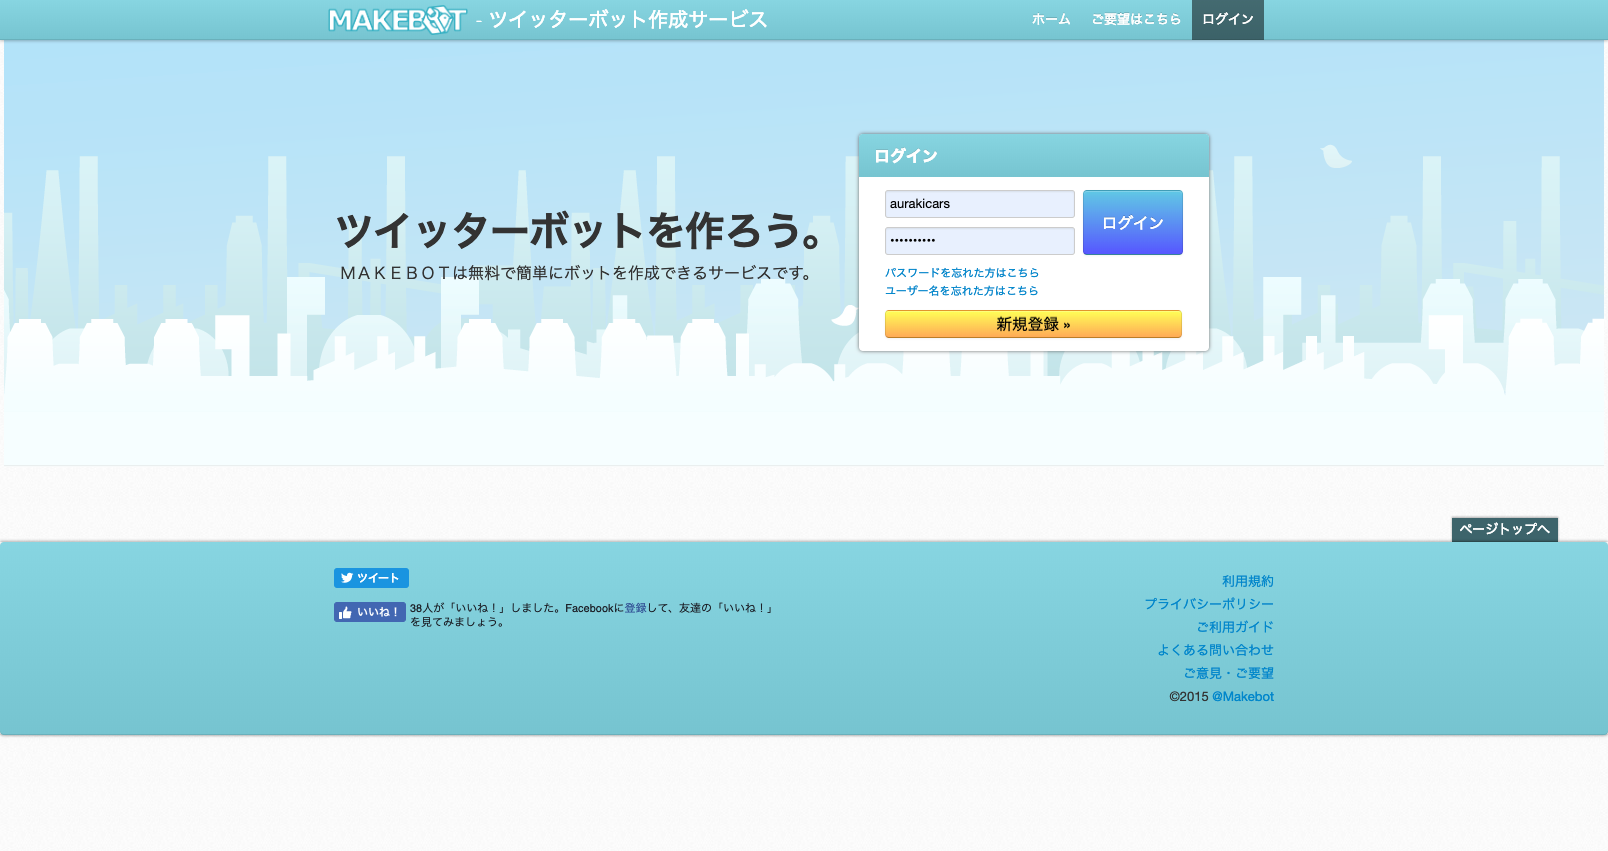Visit the @Makebot link in the copyright line
Viewport: 1608px width, 851px height.
1242,697
